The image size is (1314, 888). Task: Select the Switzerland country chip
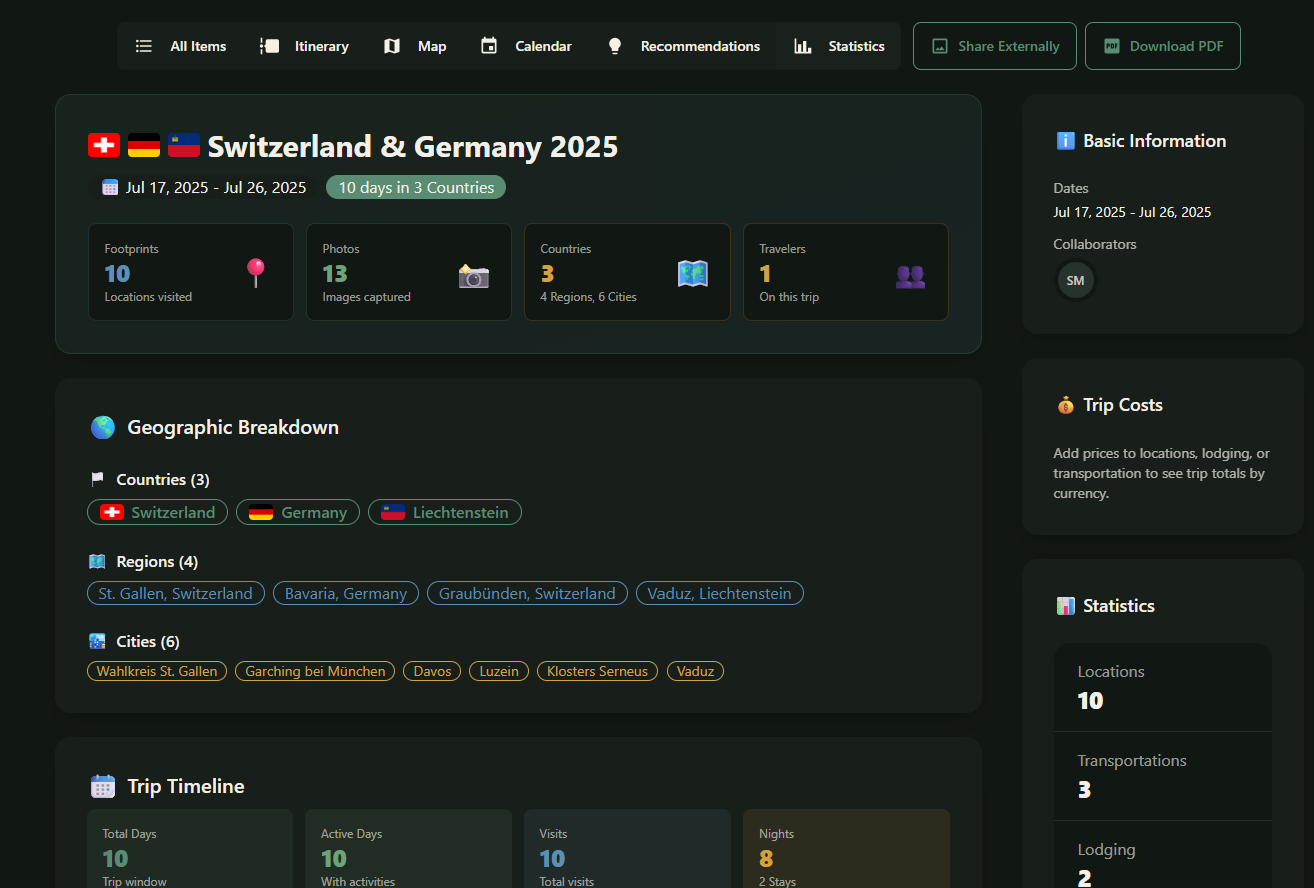click(158, 512)
